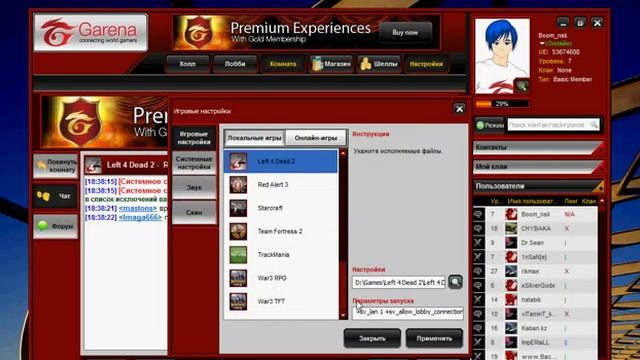The width and height of the screenshot is (640, 360).
Task: Select Игровые настройки in the settings sidebar
Action: [x=194, y=138]
